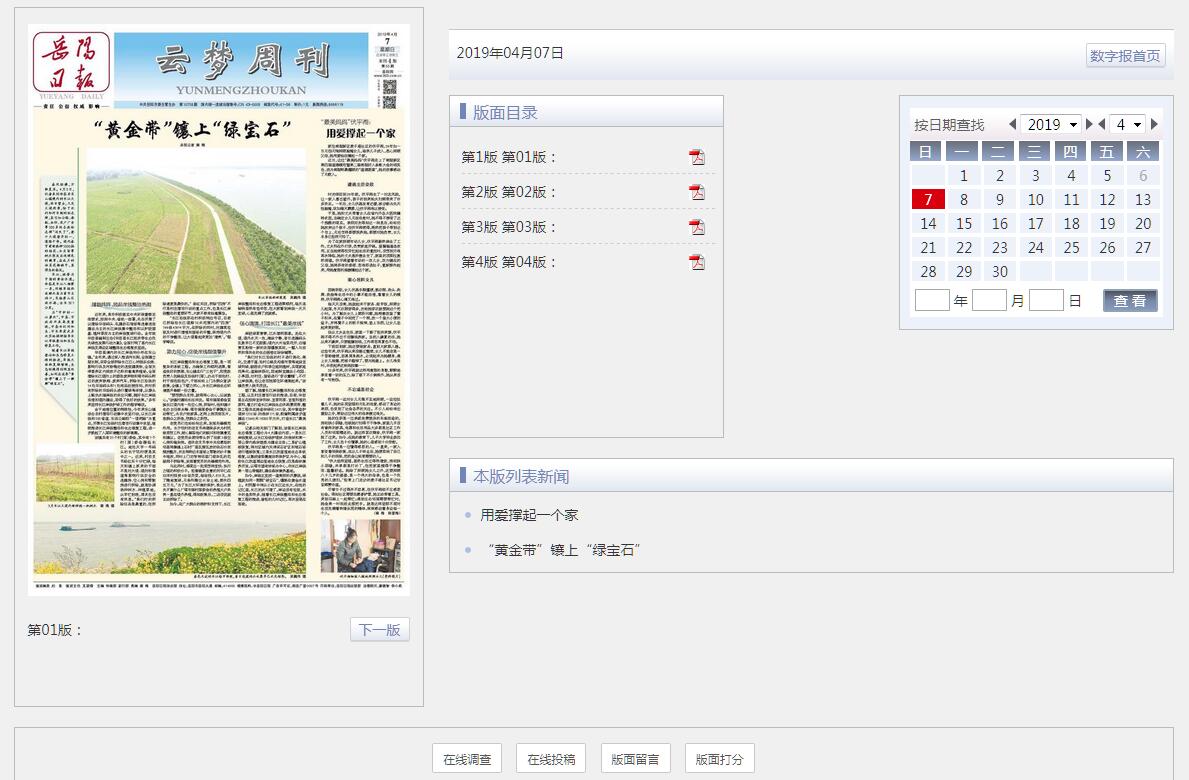Open the 第04版 PDF file icon
This screenshot has width=1189, height=780.
click(x=697, y=262)
